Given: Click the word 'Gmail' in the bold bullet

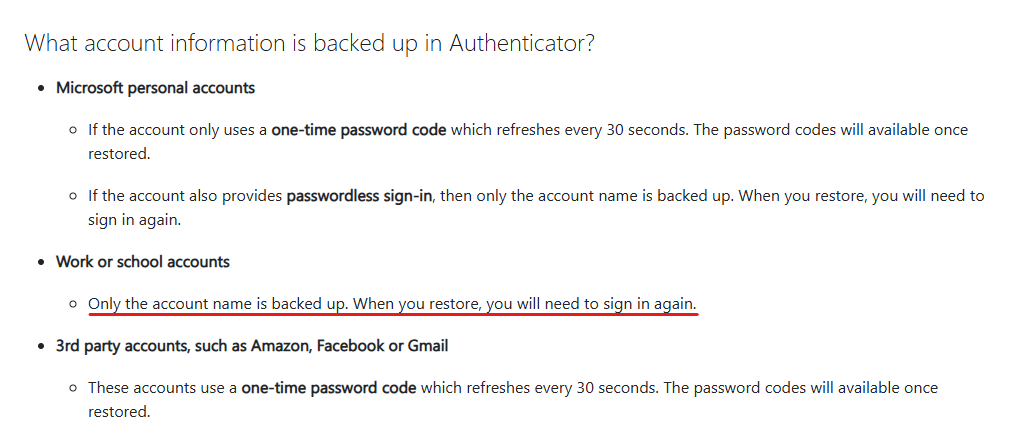Looking at the screenshot, I should tap(428, 346).
